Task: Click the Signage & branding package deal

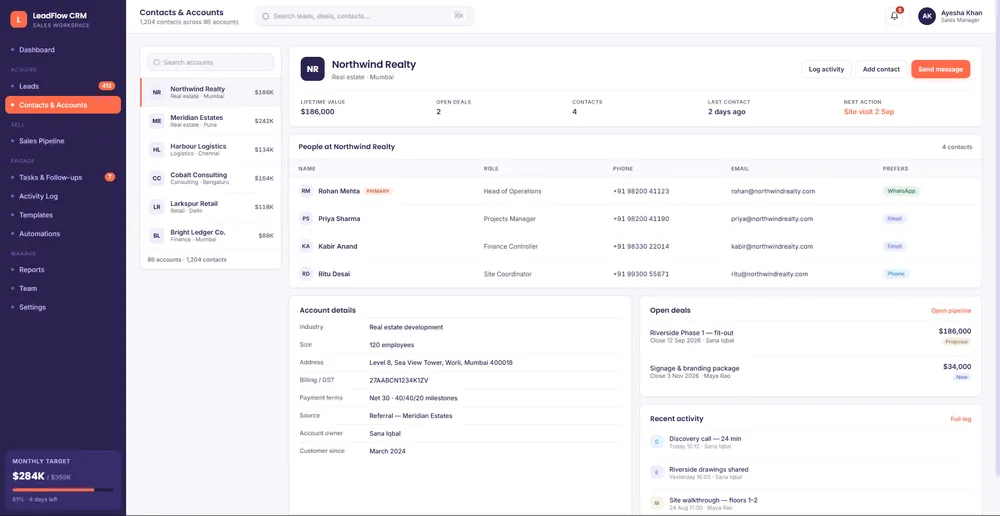Action: [x=810, y=372]
